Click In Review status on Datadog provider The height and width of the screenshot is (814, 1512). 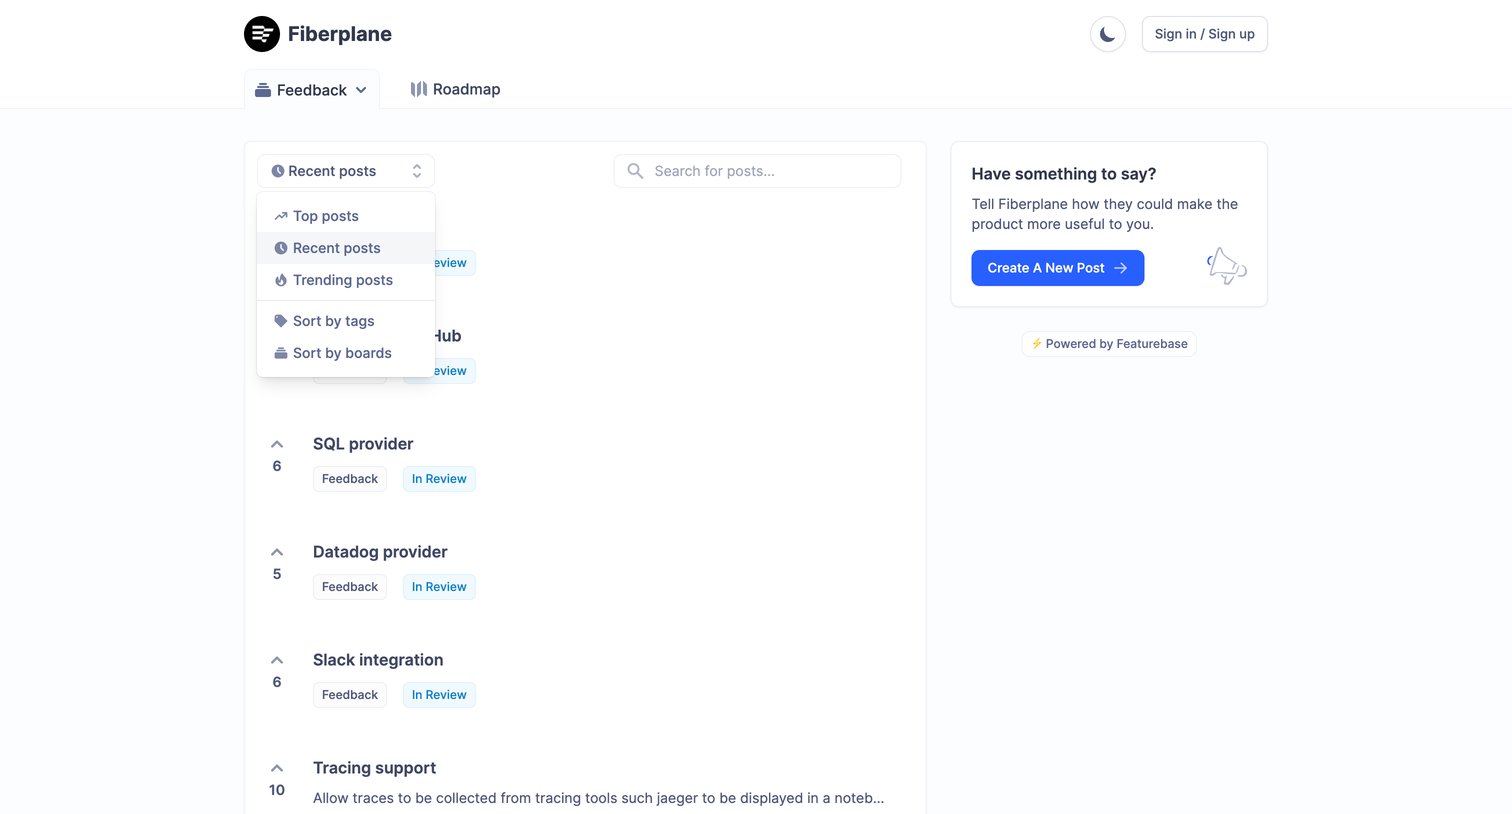(439, 587)
